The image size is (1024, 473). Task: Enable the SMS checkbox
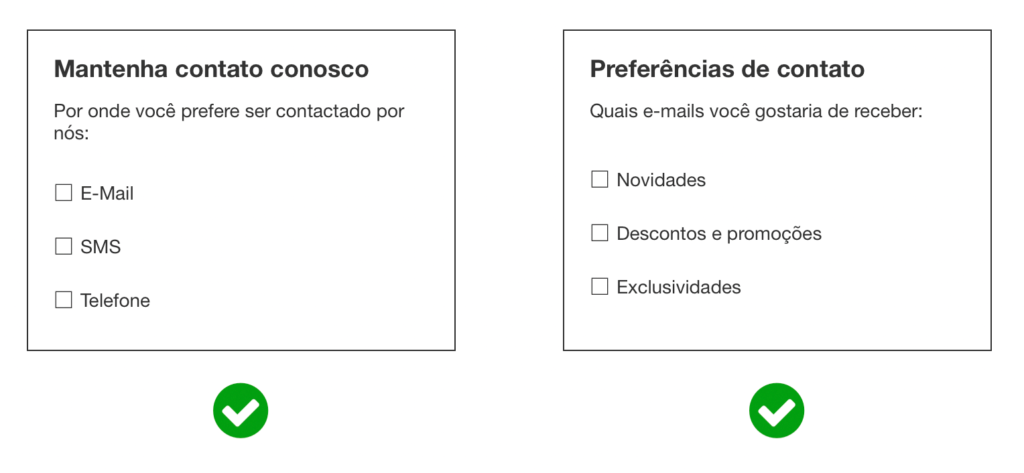(x=64, y=246)
